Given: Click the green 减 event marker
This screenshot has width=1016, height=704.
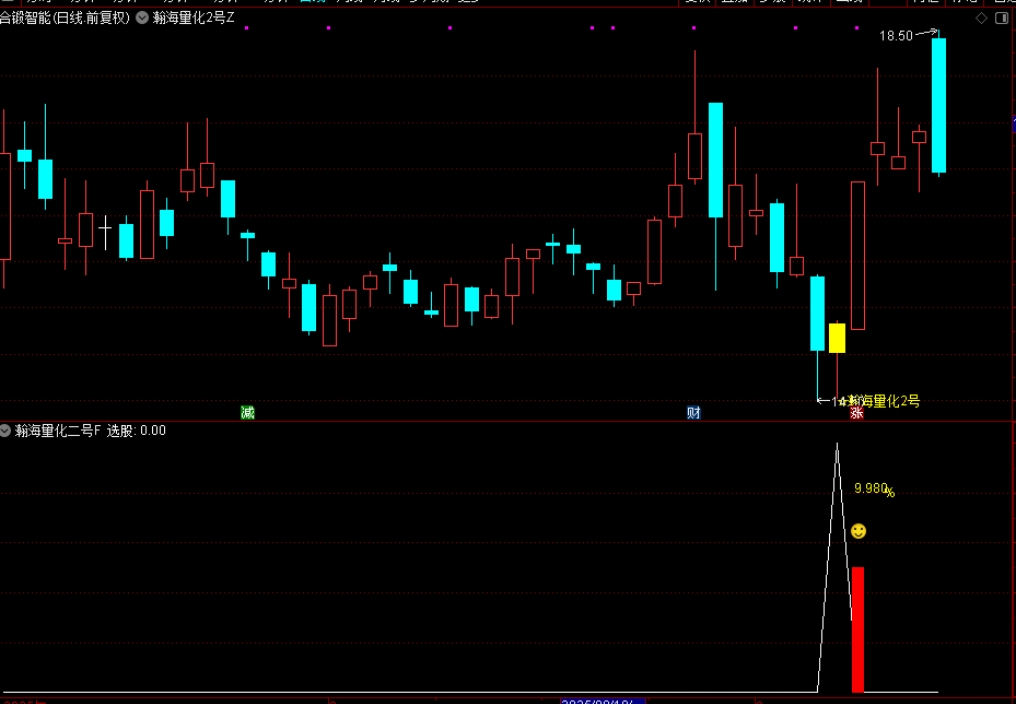Looking at the screenshot, I should (x=247, y=412).
